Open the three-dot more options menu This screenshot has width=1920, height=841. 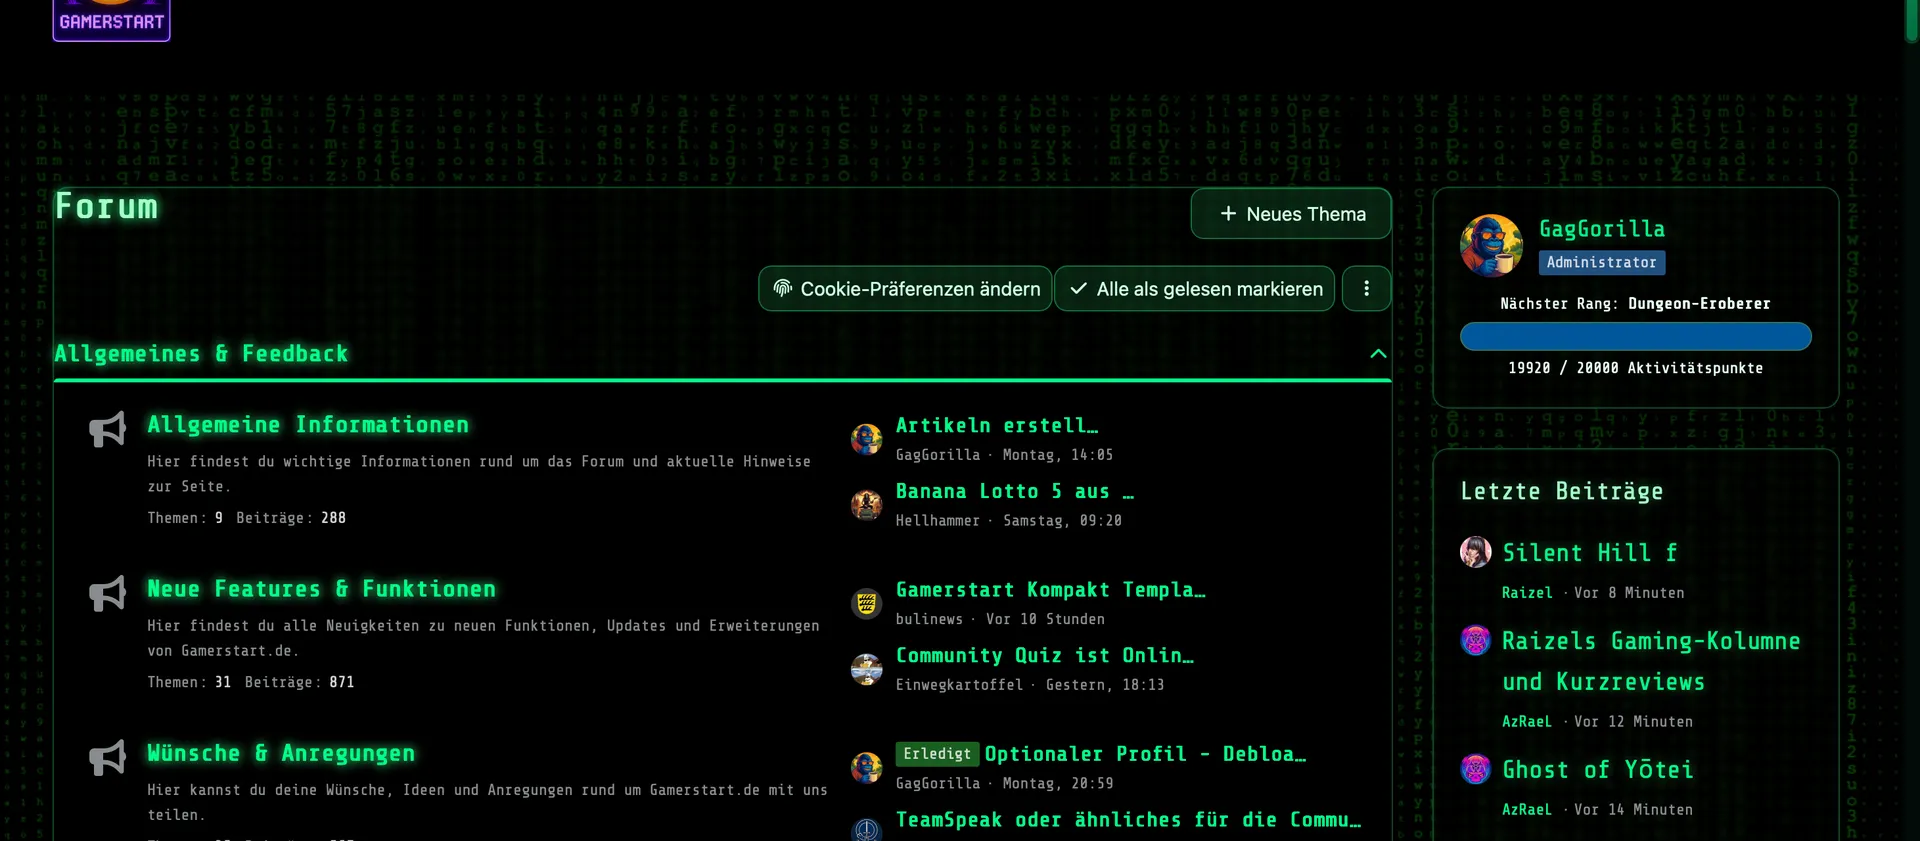(x=1366, y=289)
